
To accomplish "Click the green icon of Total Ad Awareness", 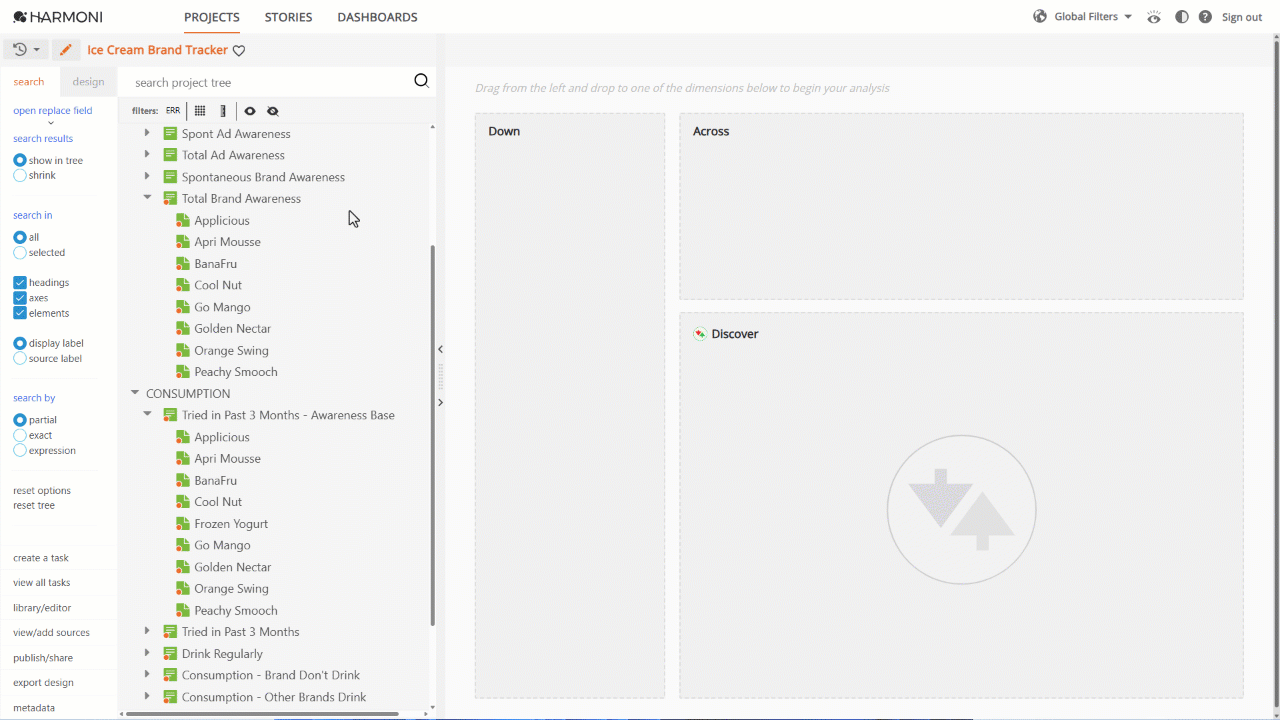I will (170, 155).
